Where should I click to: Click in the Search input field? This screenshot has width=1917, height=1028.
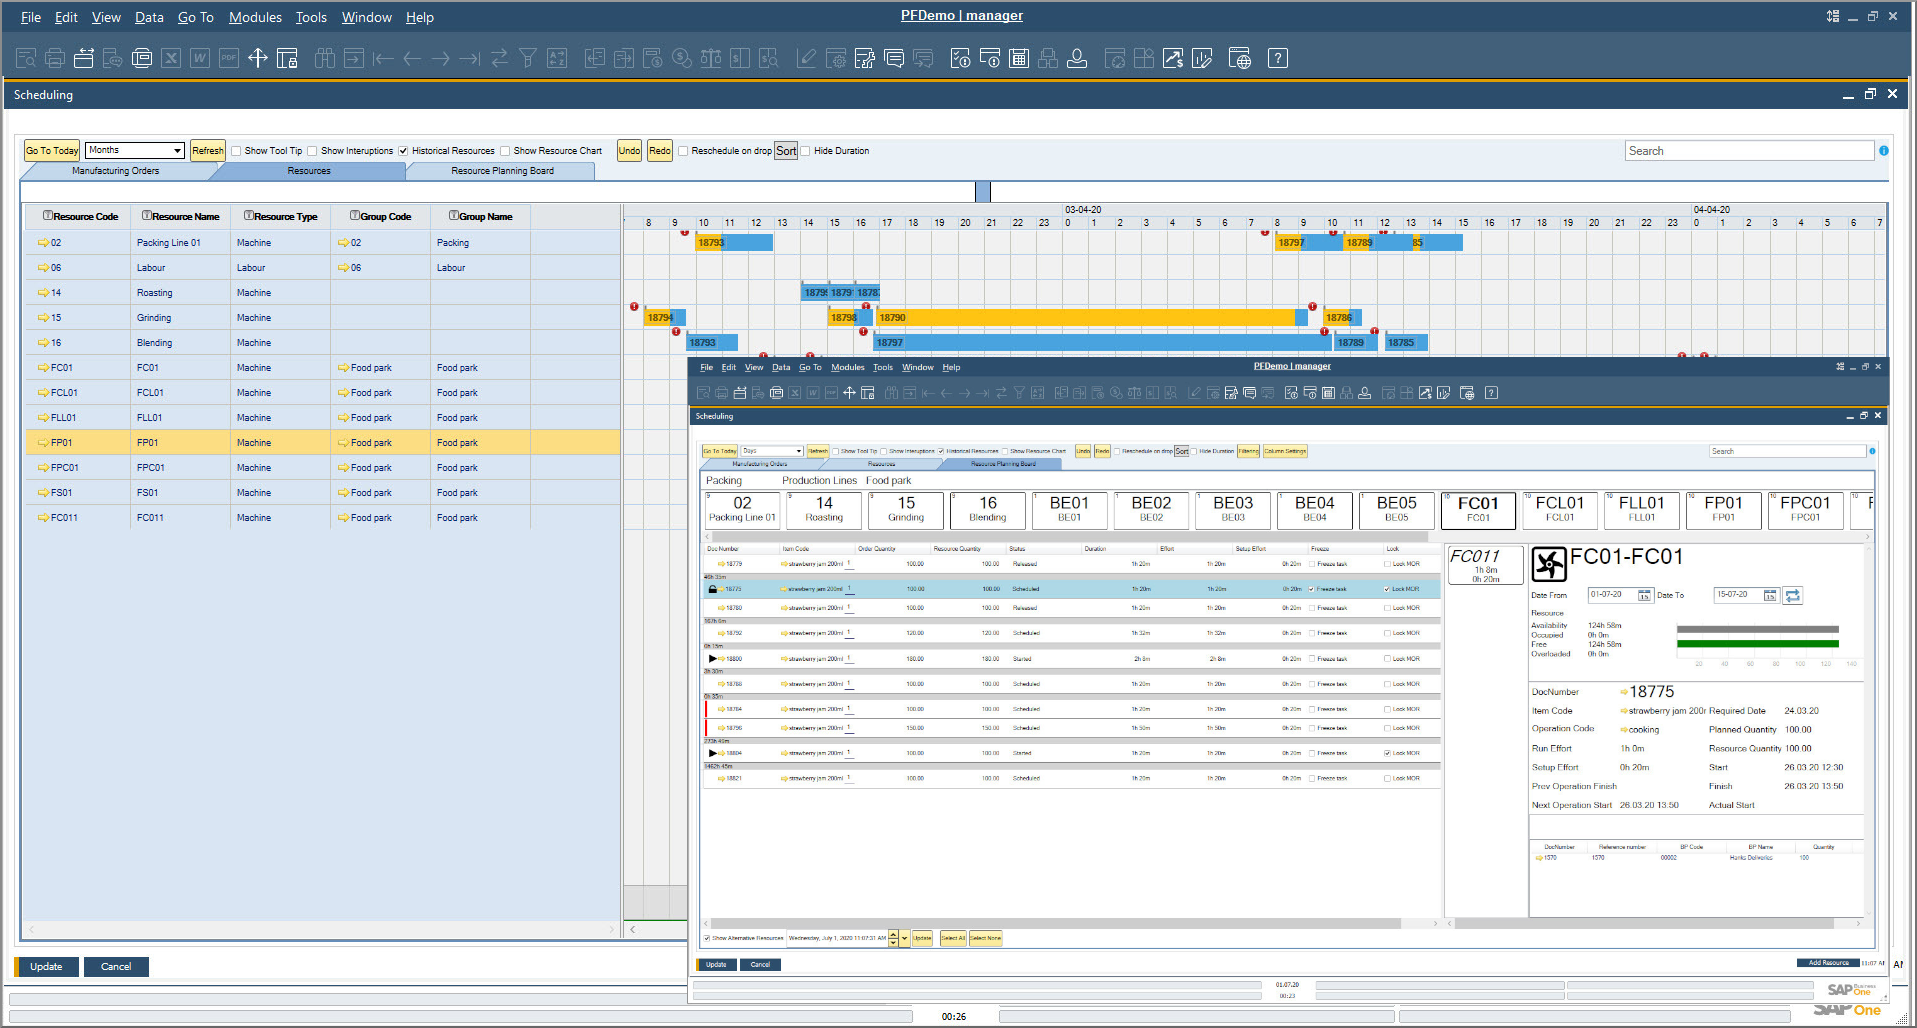(1748, 151)
